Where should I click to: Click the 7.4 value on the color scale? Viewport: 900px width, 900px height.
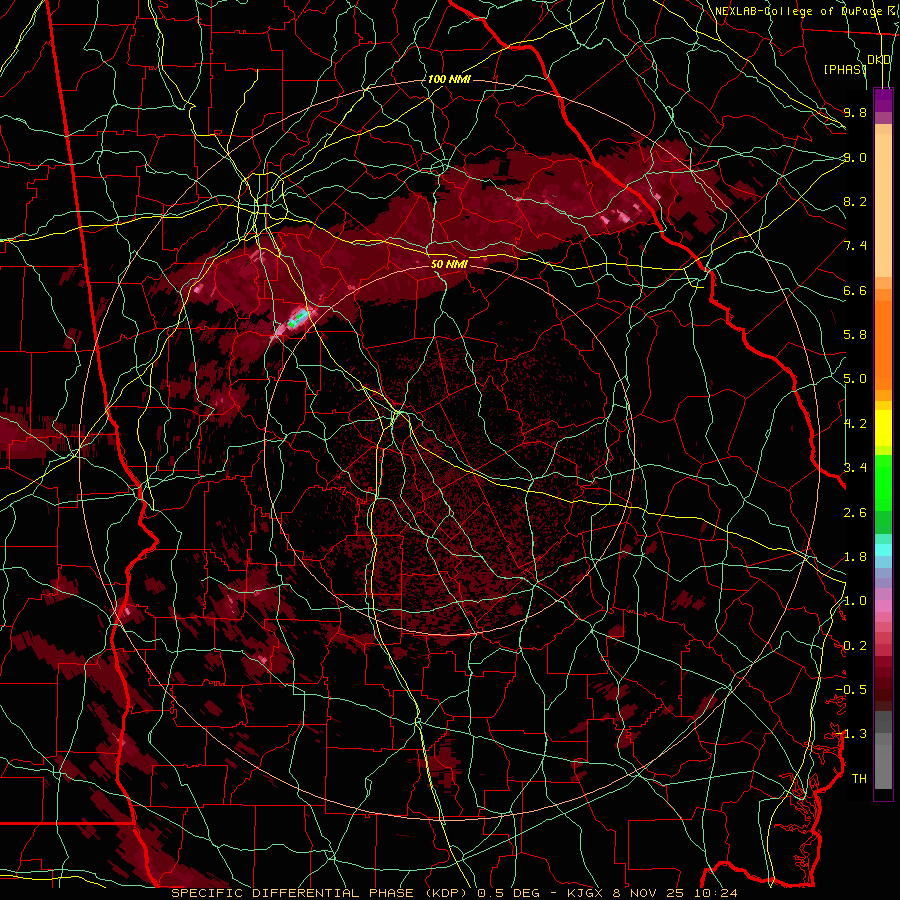pos(855,246)
